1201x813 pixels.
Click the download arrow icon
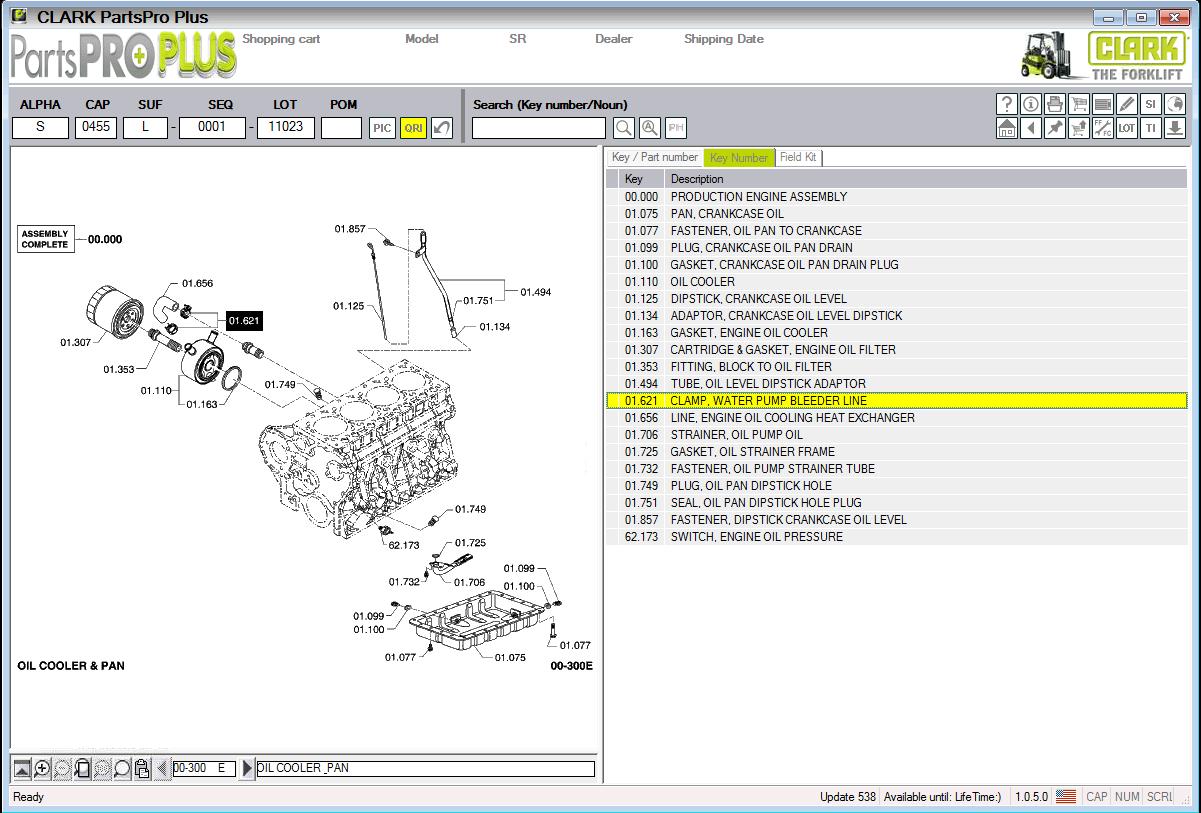1175,128
